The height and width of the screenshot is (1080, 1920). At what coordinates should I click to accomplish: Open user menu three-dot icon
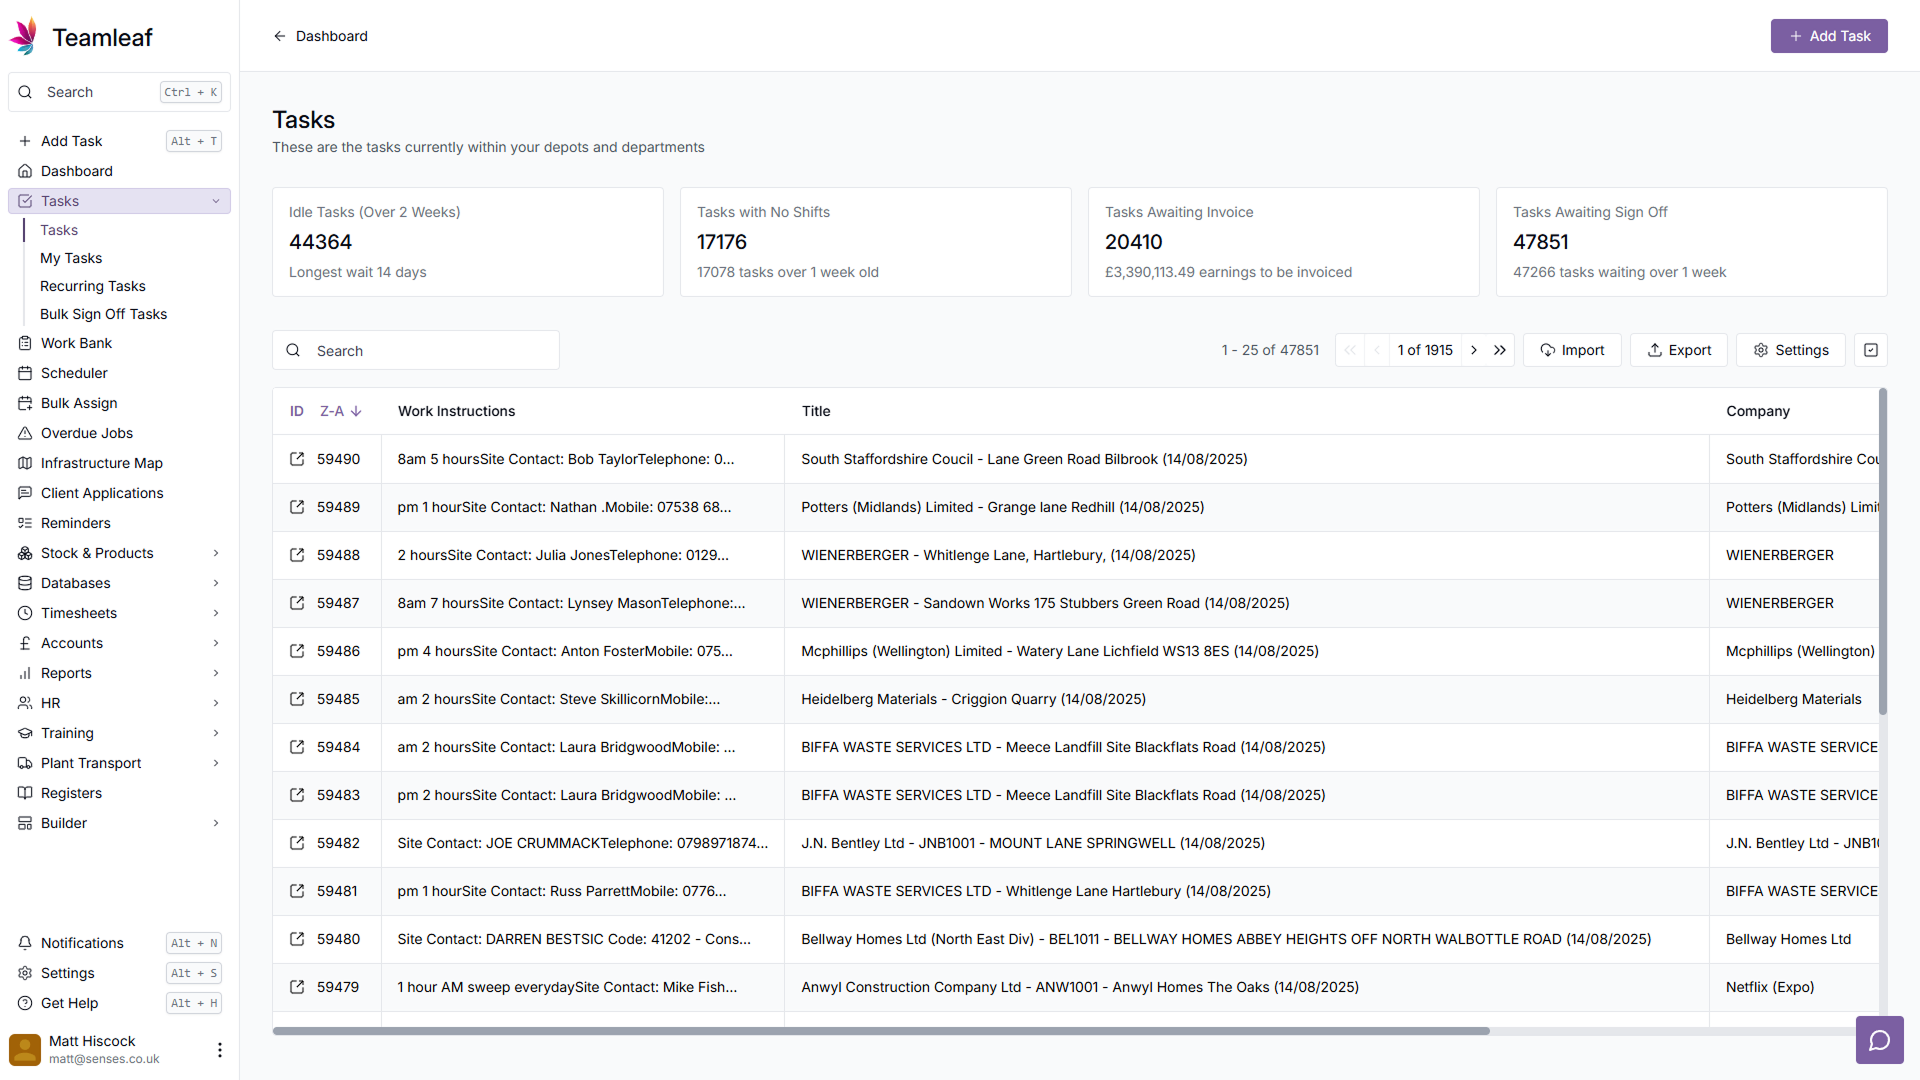tap(220, 1050)
